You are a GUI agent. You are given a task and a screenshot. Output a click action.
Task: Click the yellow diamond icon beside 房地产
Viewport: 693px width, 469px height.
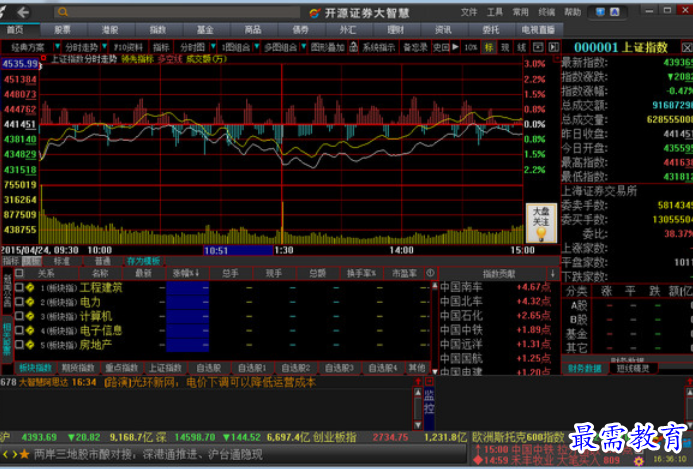[30, 344]
